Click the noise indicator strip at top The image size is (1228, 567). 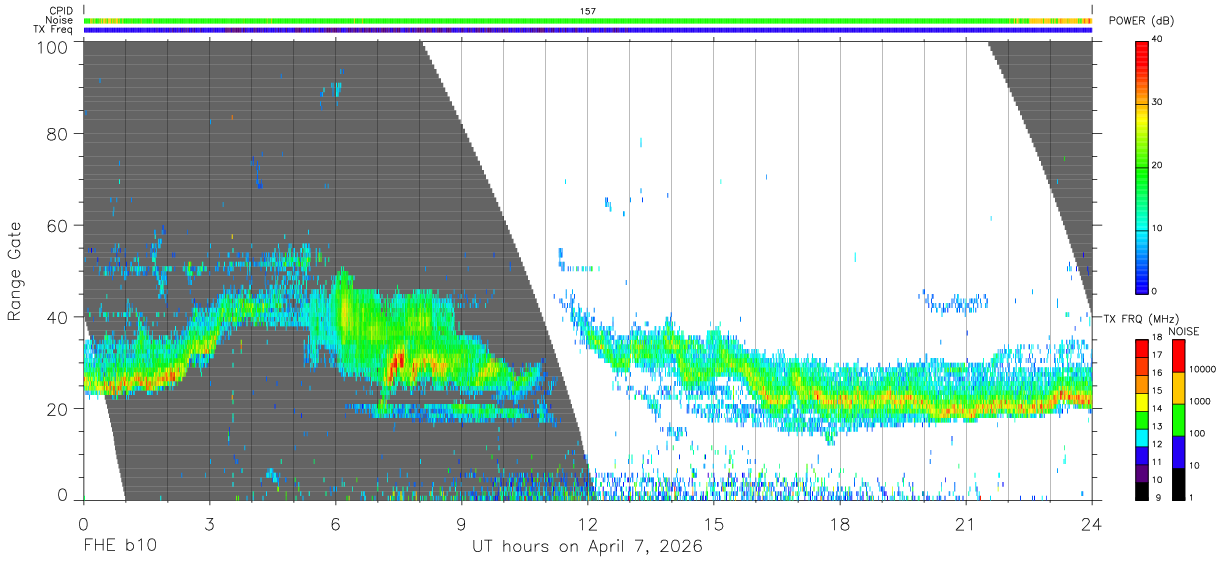(x=588, y=20)
